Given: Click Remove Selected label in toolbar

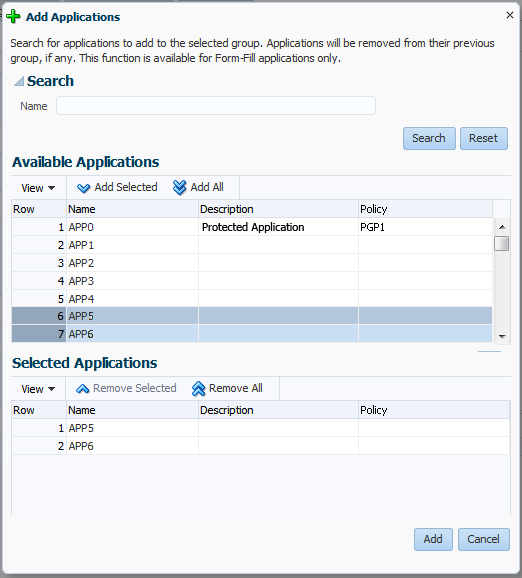Looking at the screenshot, I should click(135, 388).
